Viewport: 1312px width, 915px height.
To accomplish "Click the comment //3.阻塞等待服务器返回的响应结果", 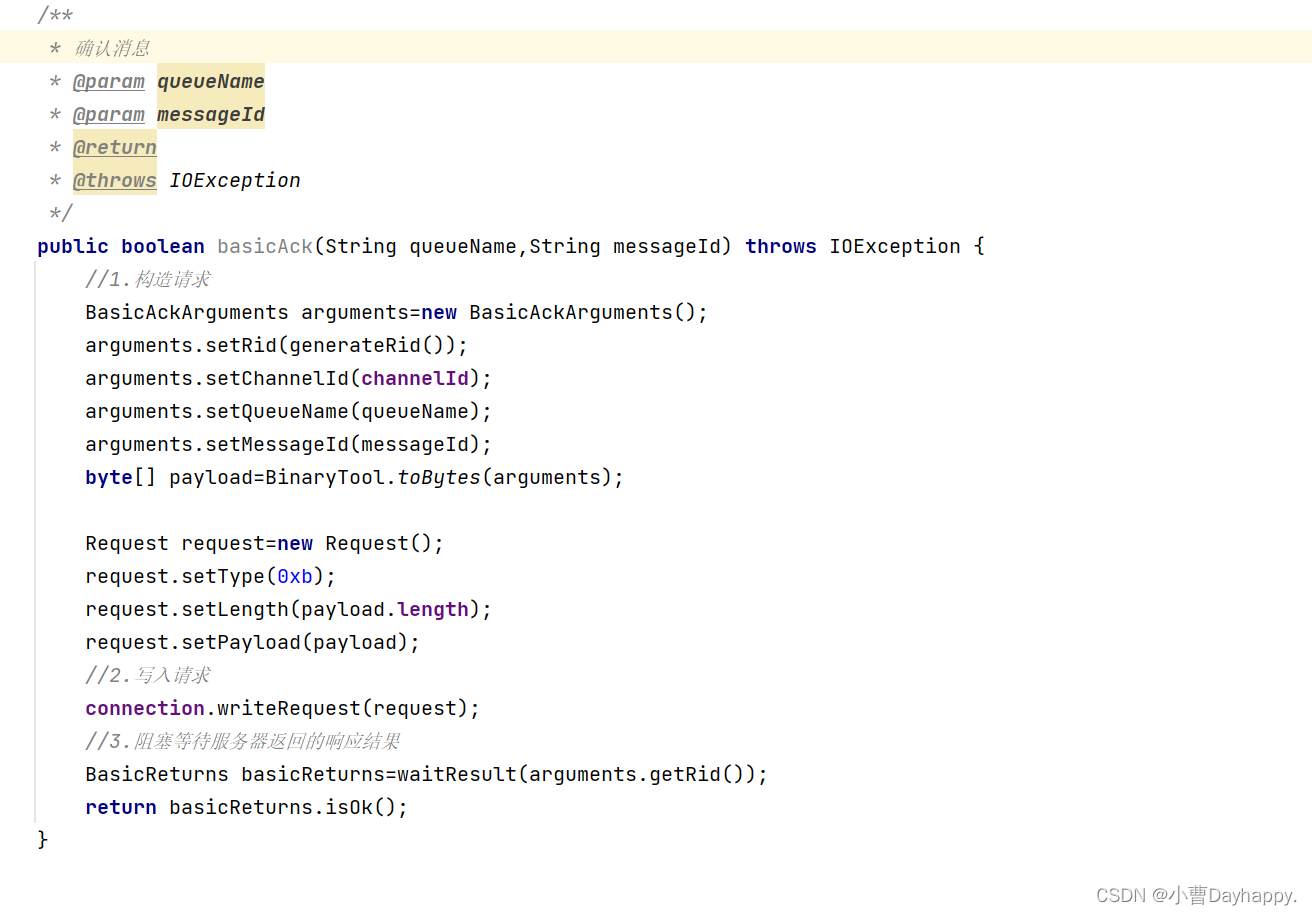I will 243,741.
